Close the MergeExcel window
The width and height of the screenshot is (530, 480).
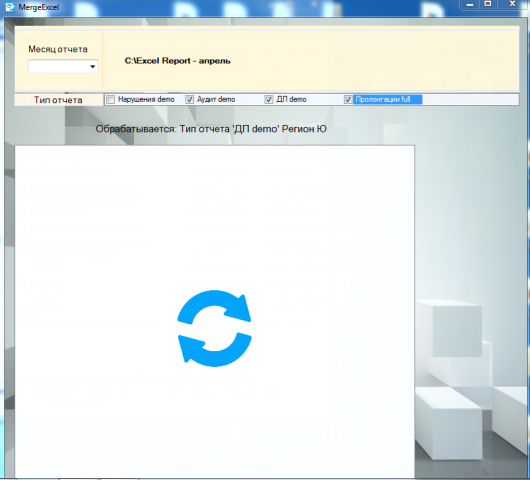[x=512, y=4]
